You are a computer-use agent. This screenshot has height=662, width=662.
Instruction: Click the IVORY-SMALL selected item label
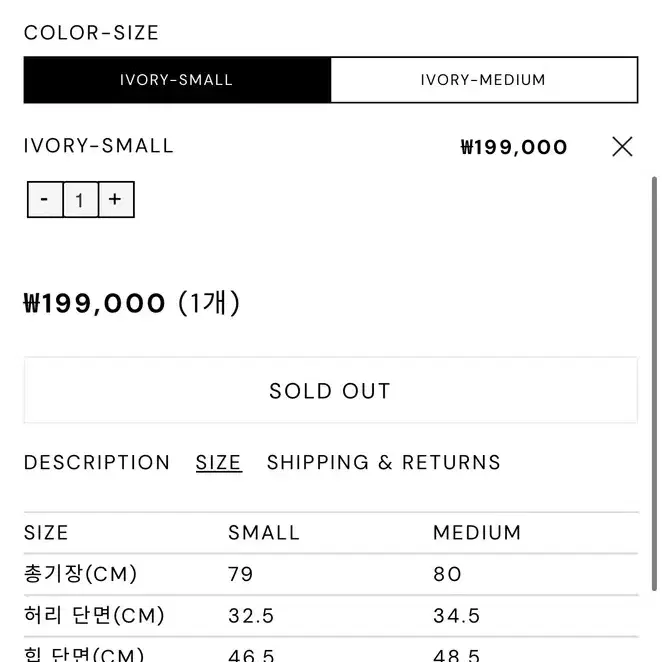click(x=99, y=146)
